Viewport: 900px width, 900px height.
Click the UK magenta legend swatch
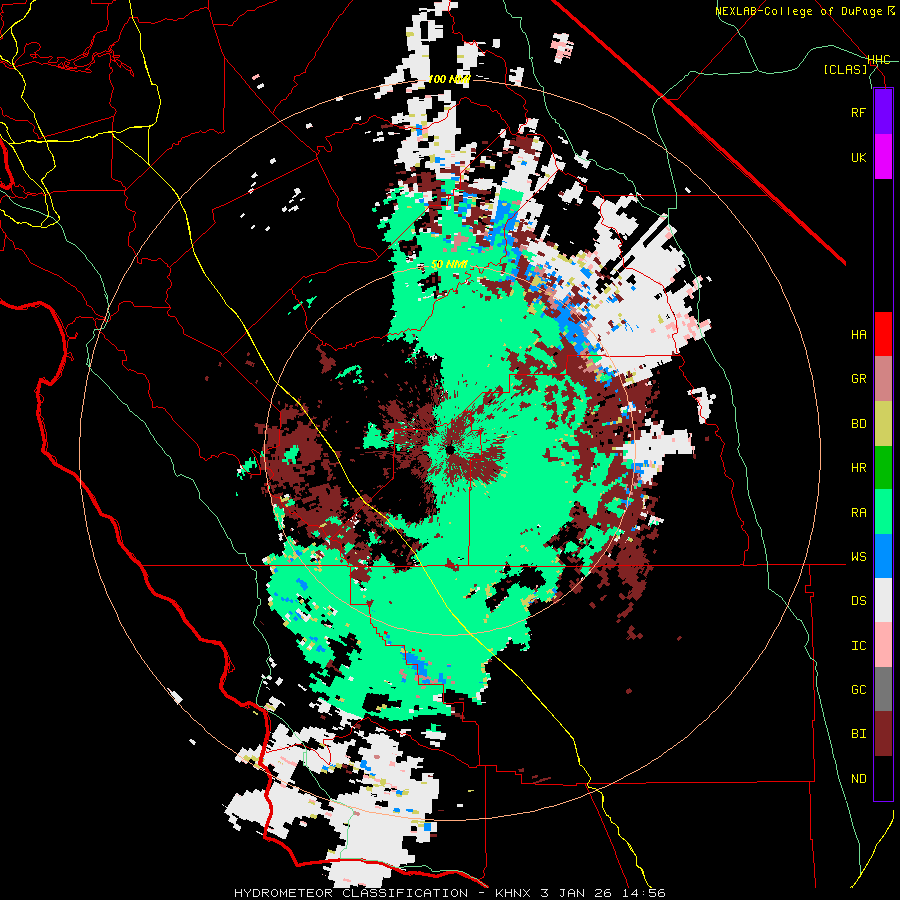tap(883, 157)
